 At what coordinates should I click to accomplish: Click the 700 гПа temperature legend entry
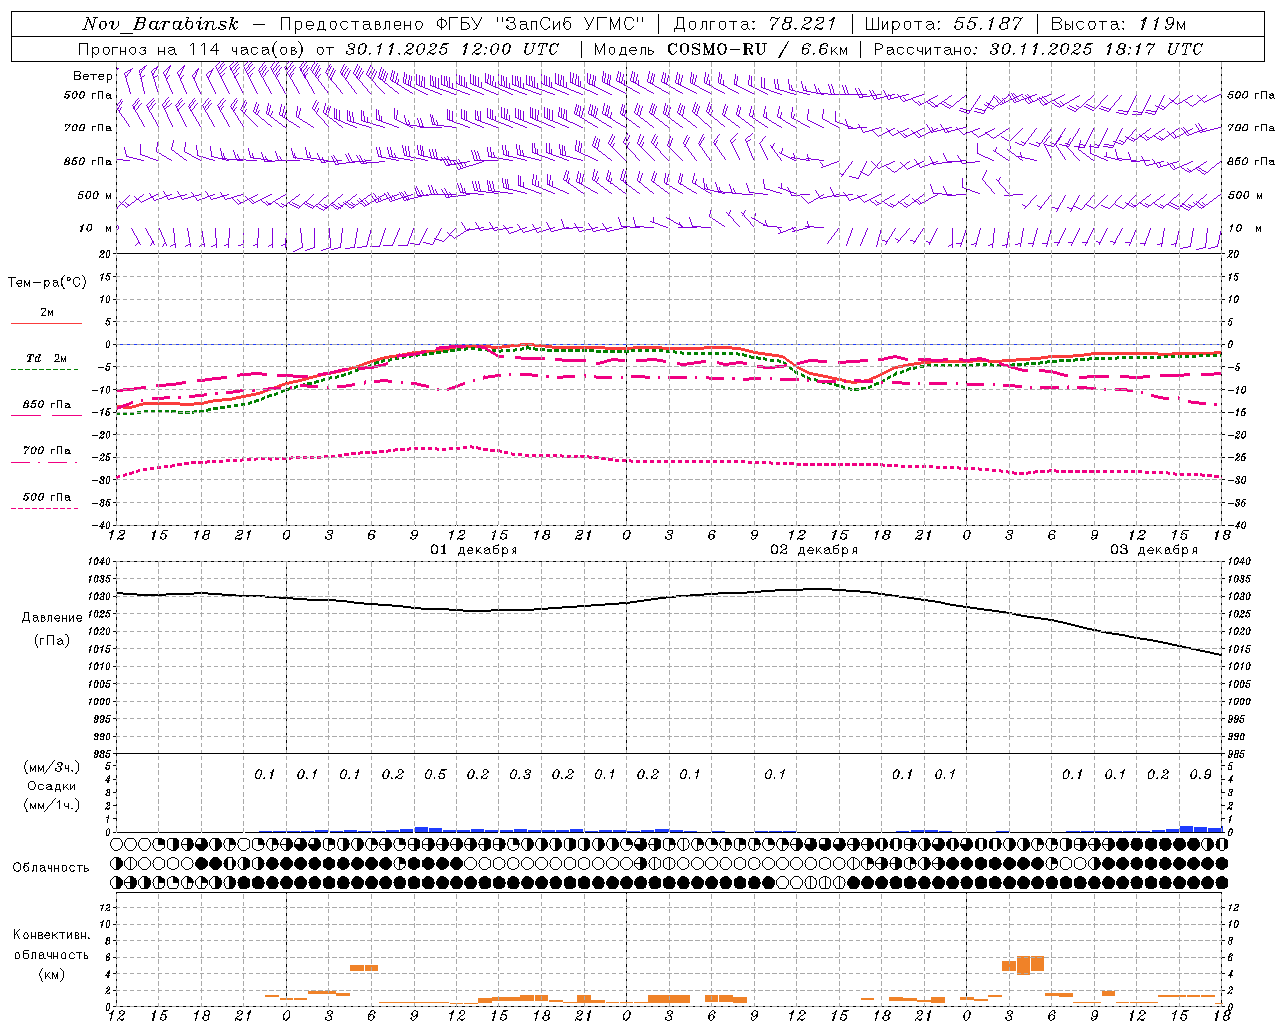coord(47,450)
